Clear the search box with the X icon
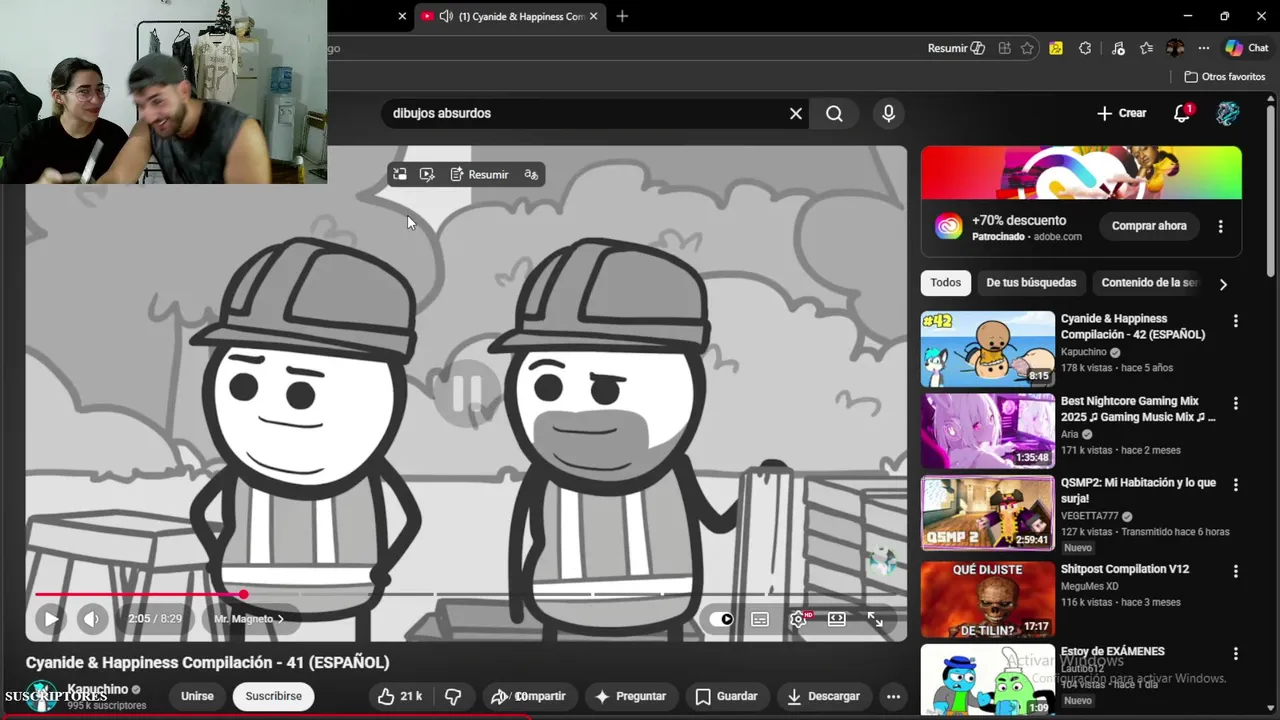Screen dimensions: 1280x720 point(796,113)
